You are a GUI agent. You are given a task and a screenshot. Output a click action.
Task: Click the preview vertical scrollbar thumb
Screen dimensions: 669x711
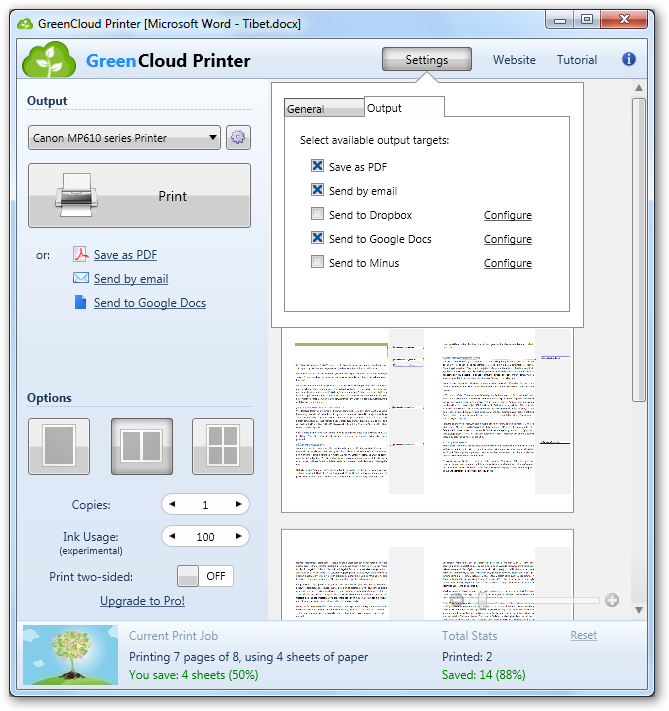639,250
